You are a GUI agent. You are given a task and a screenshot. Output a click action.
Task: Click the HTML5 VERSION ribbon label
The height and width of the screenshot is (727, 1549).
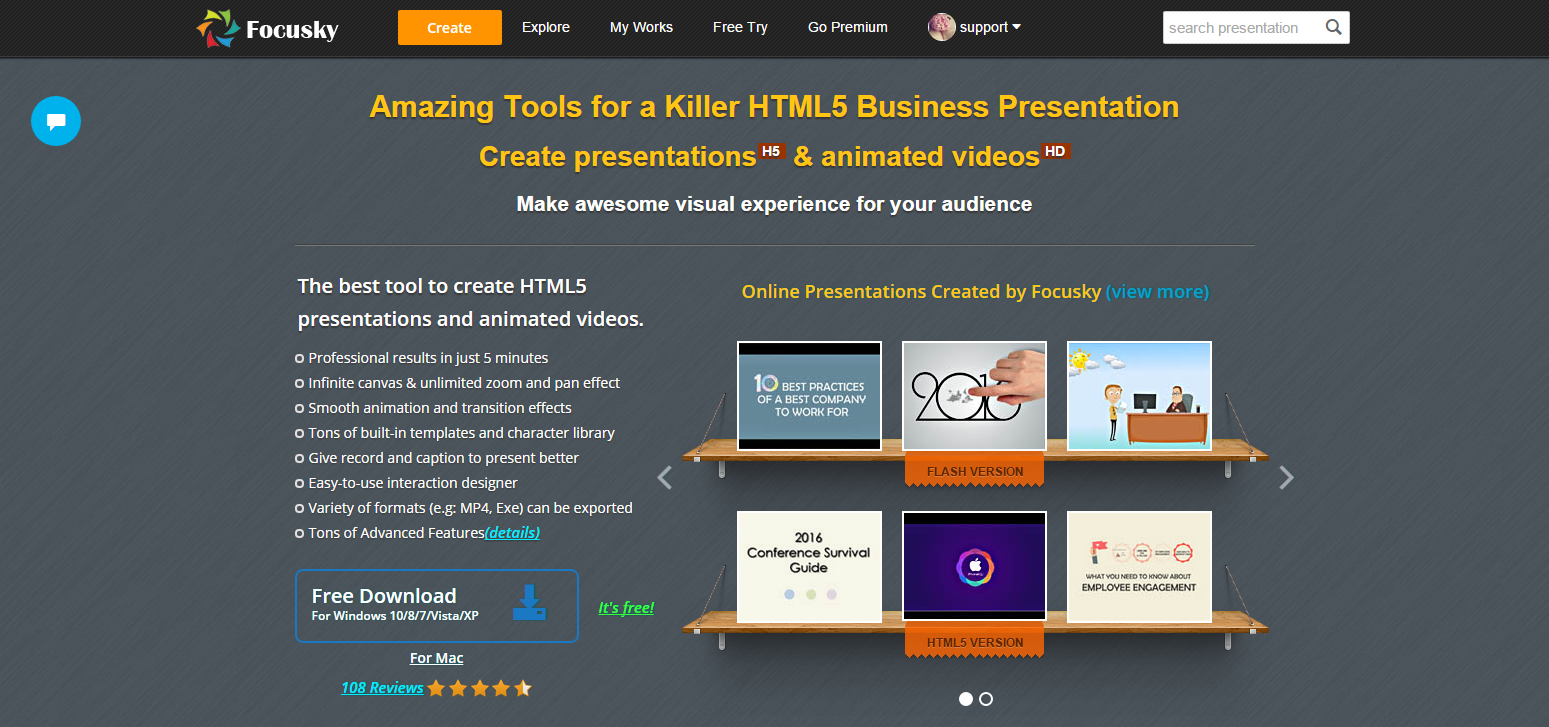coord(974,642)
